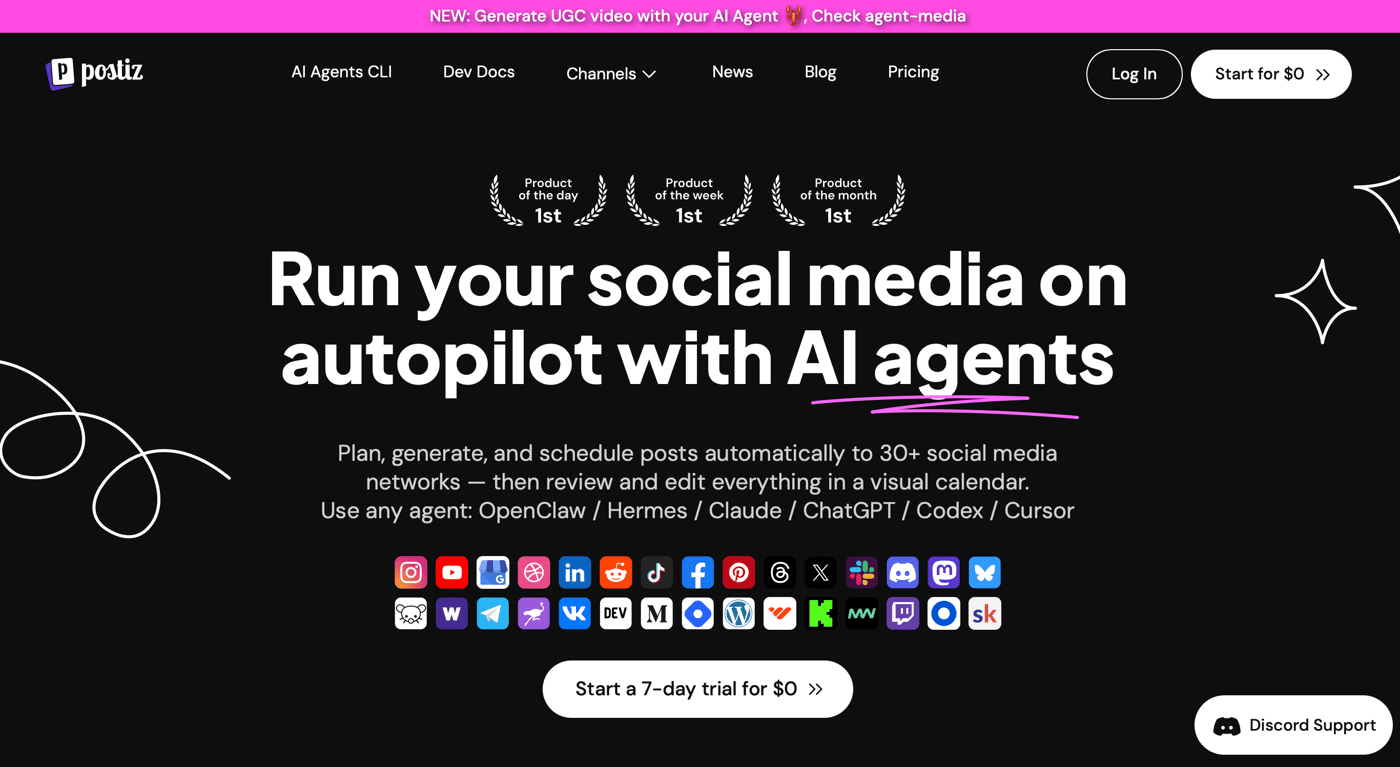1400x767 pixels.
Task: Click the Pinterest channel icon
Action: [x=739, y=572]
